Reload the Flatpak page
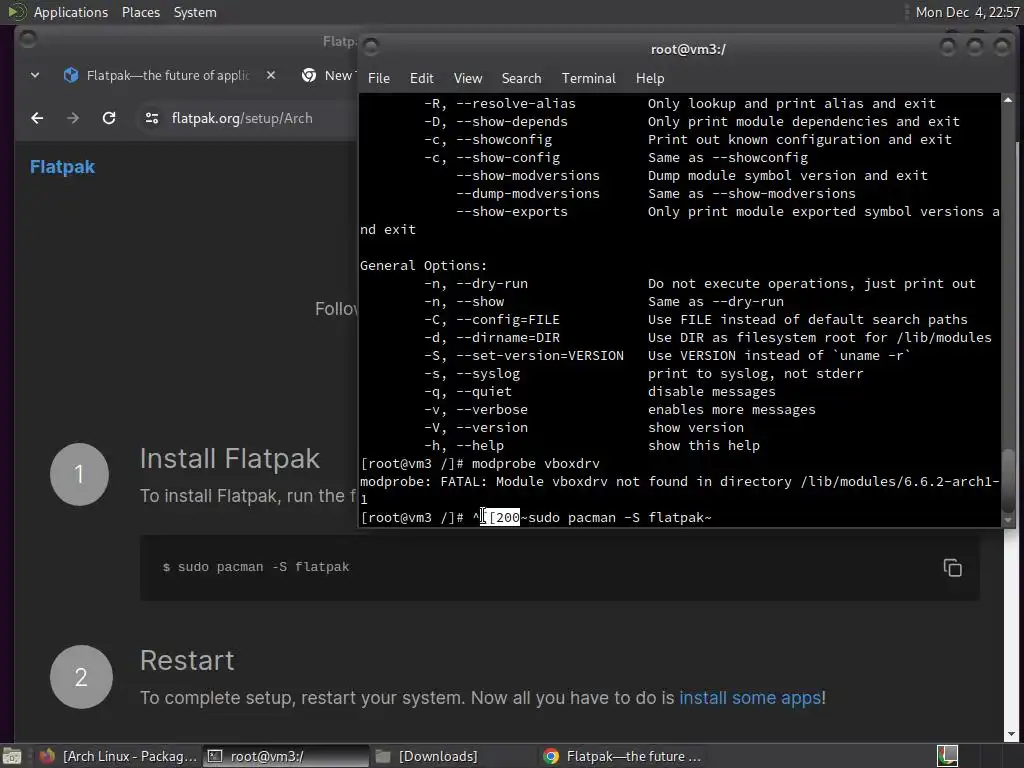 (x=109, y=118)
